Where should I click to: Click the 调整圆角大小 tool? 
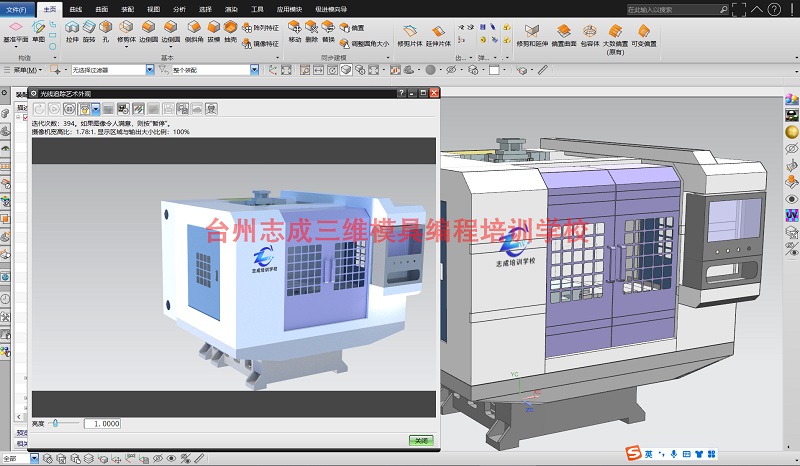point(364,44)
